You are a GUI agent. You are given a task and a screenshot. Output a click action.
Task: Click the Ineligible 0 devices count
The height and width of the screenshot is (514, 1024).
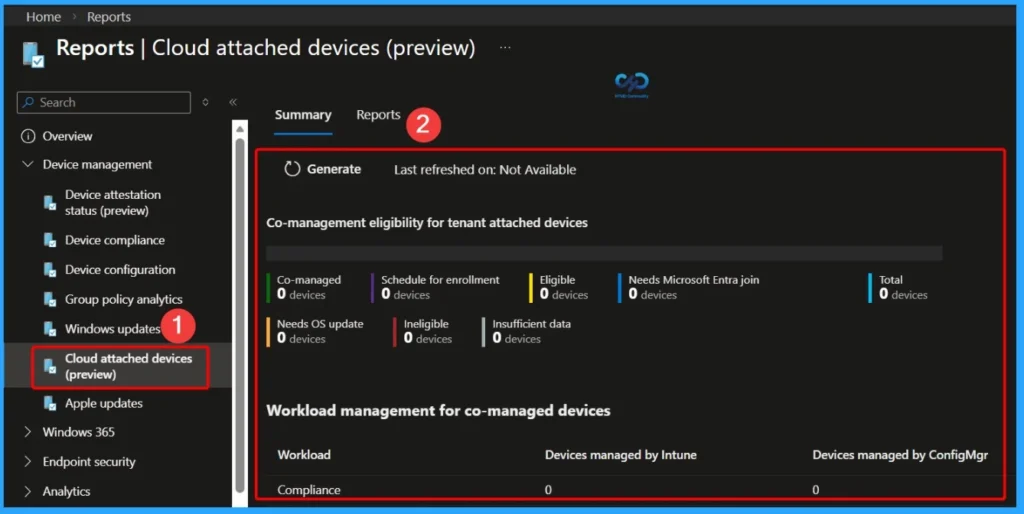point(428,338)
